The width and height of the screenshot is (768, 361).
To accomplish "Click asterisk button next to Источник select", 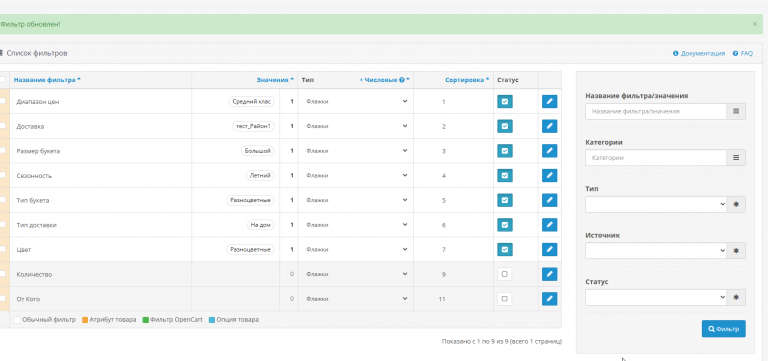I will (736, 250).
